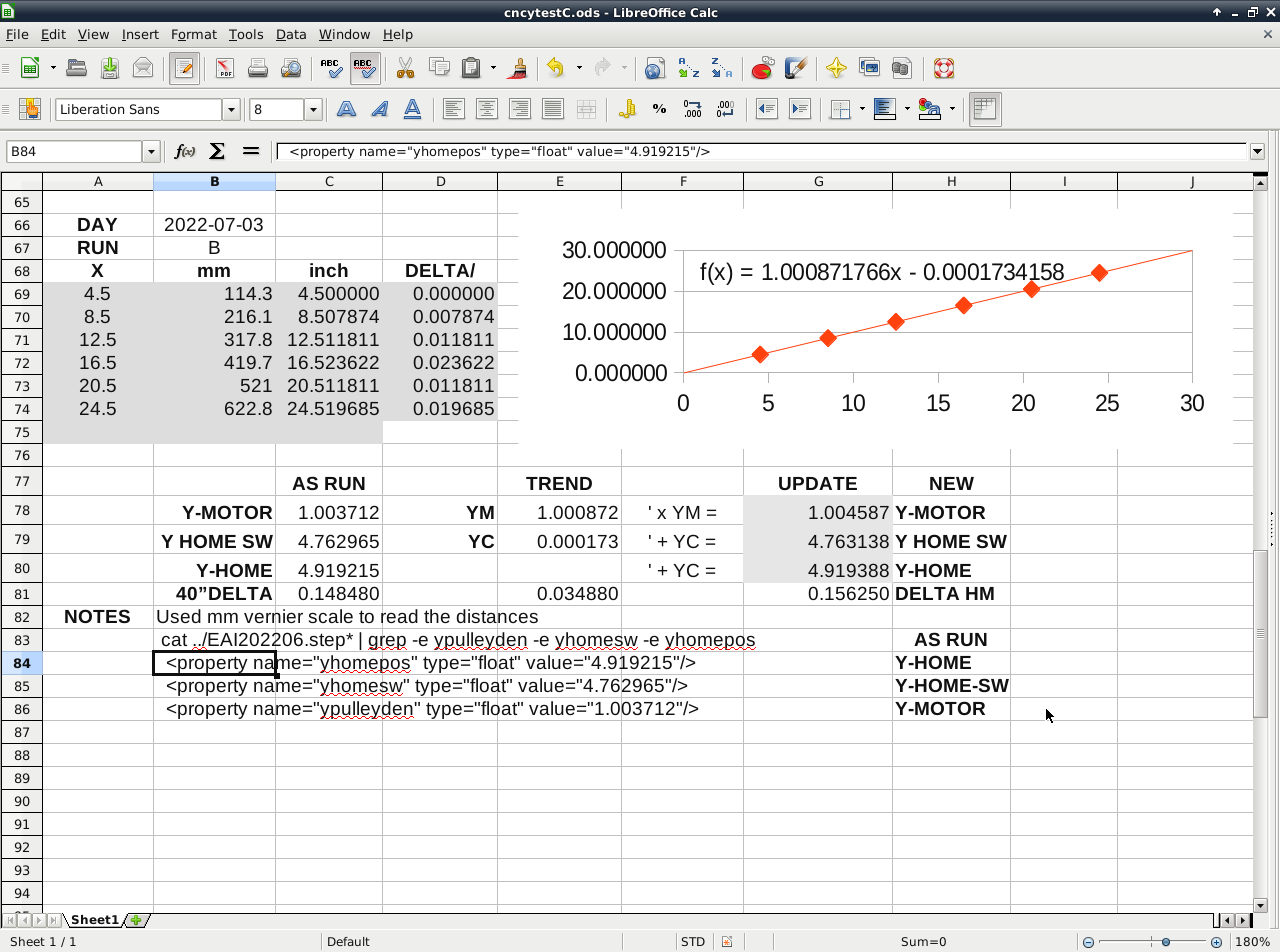Center cell contents horizontally
This screenshot has width=1280, height=952.
(487, 109)
